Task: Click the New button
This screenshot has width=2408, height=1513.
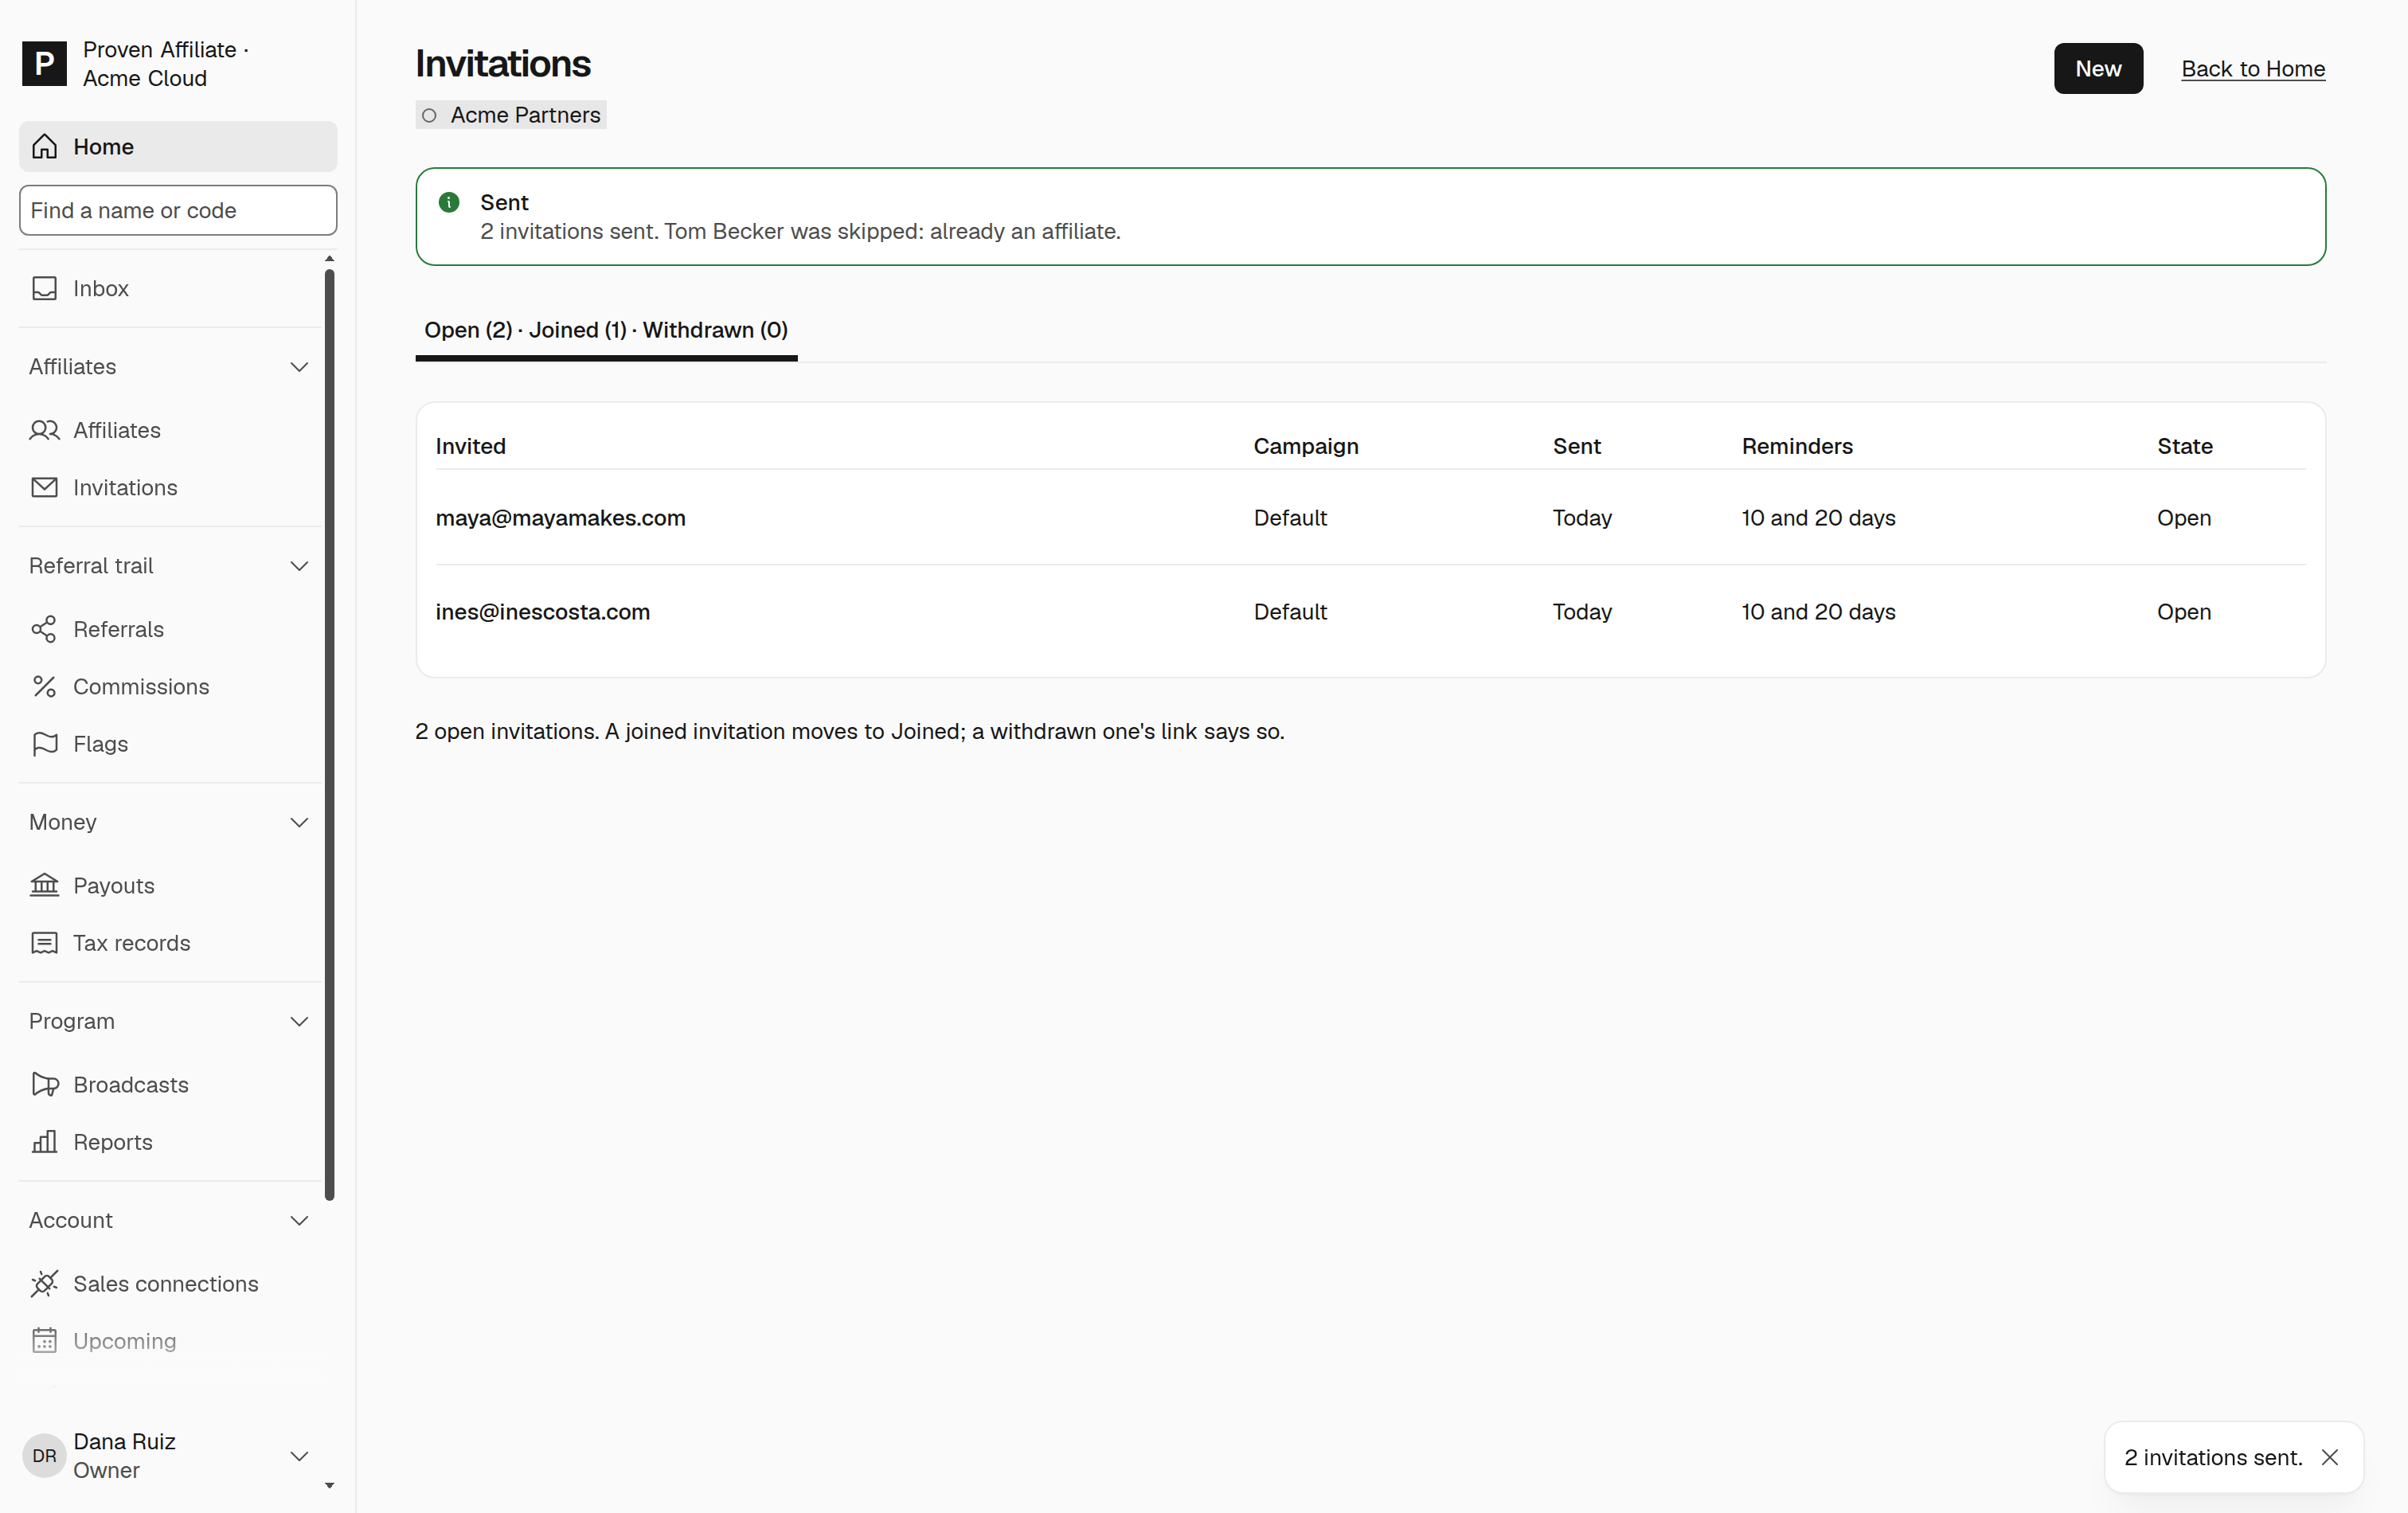Action: tap(2098, 69)
